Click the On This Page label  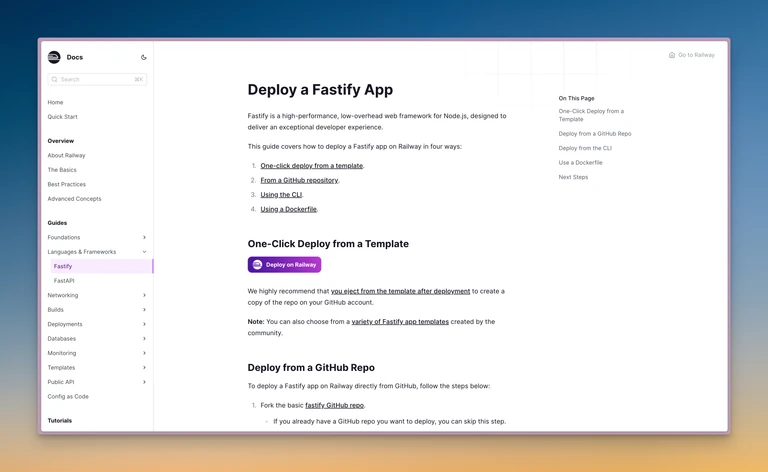point(576,98)
